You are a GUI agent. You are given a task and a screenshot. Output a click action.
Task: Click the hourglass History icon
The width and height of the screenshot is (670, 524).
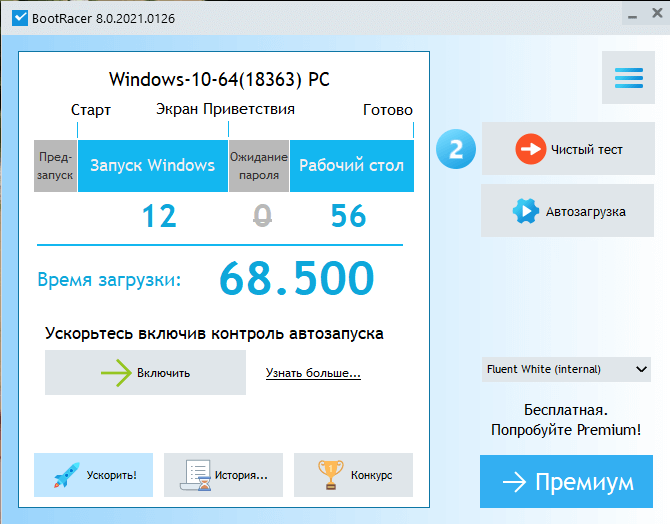196,475
